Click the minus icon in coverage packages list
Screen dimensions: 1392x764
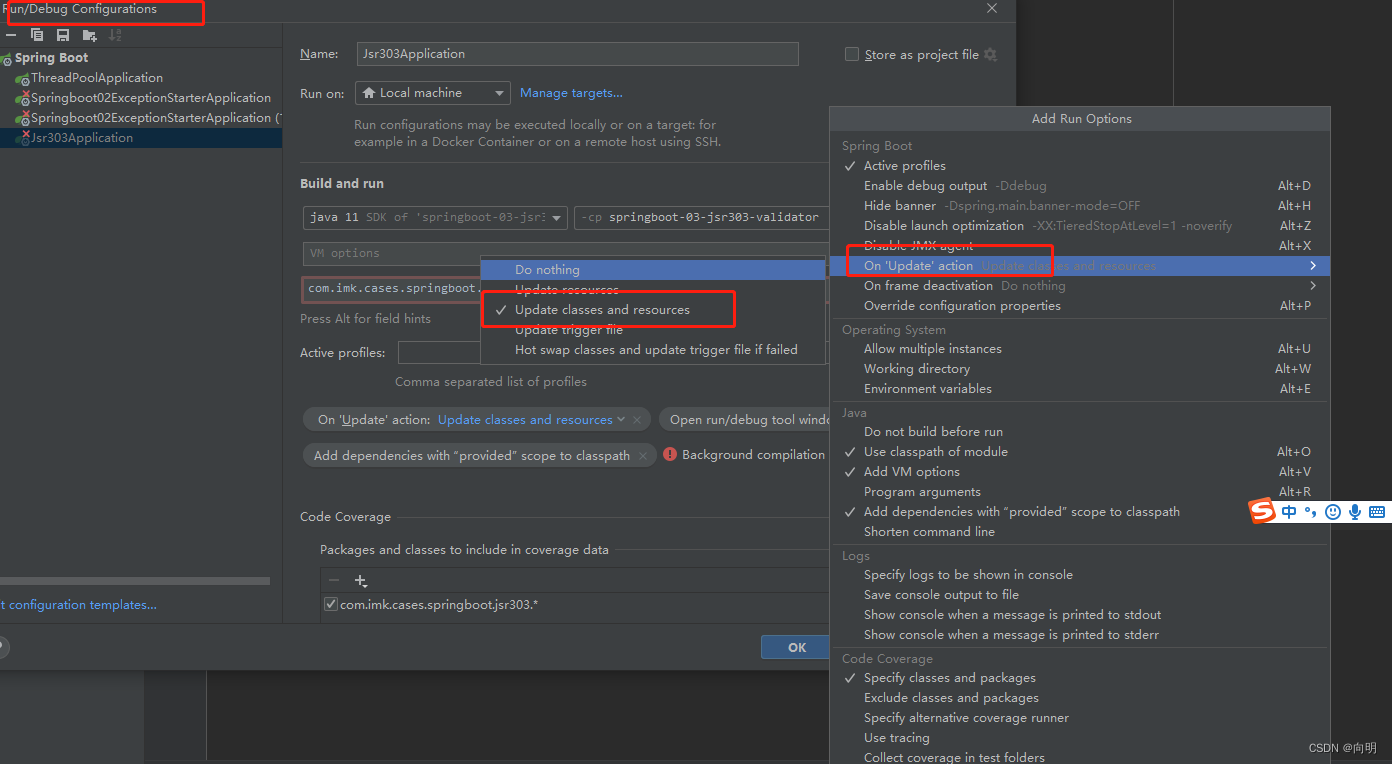coord(334,581)
